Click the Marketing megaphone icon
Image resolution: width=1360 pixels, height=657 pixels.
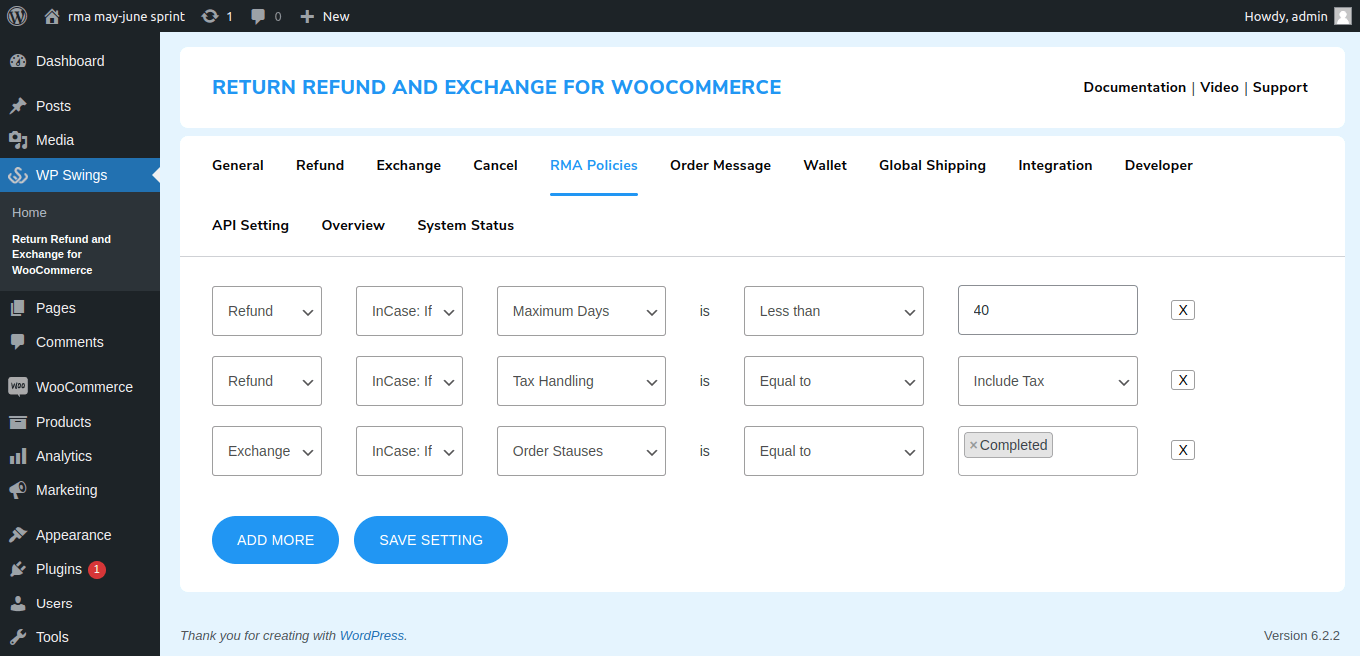click(x=18, y=490)
